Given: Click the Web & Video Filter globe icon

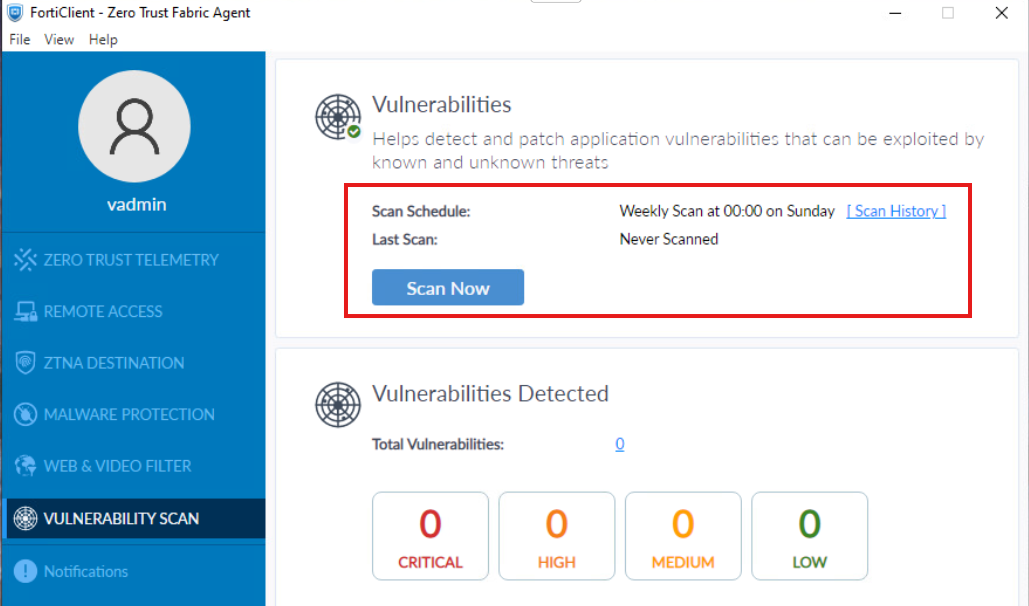Looking at the screenshot, I should tap(26, 466).
